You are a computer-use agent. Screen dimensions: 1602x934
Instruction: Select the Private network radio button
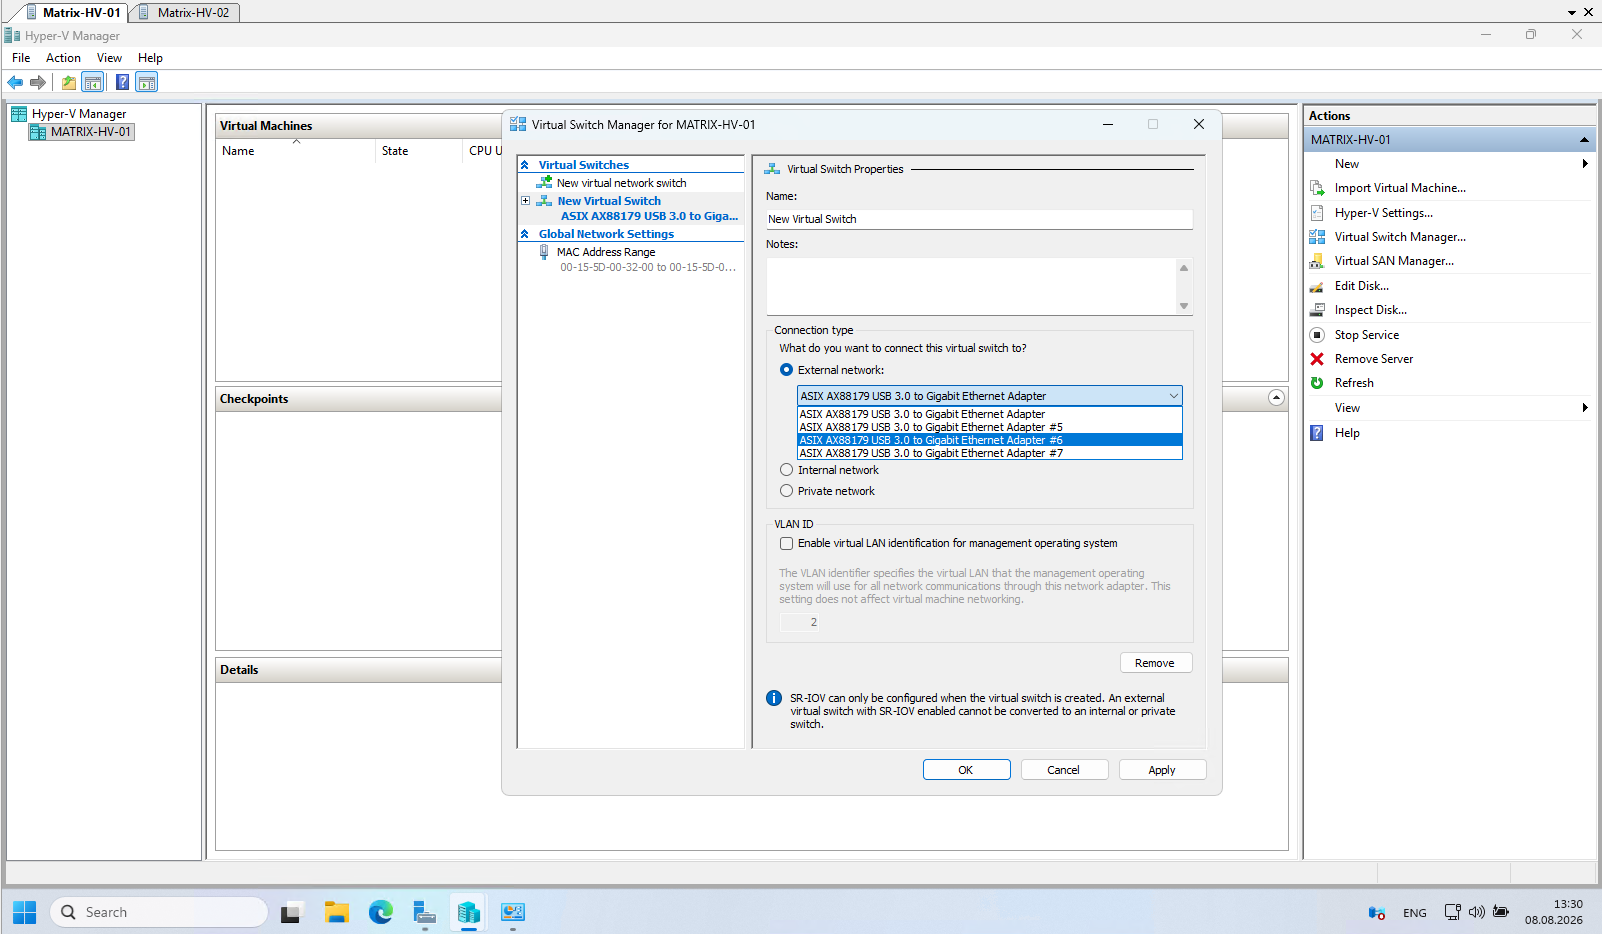pos(786,491)
